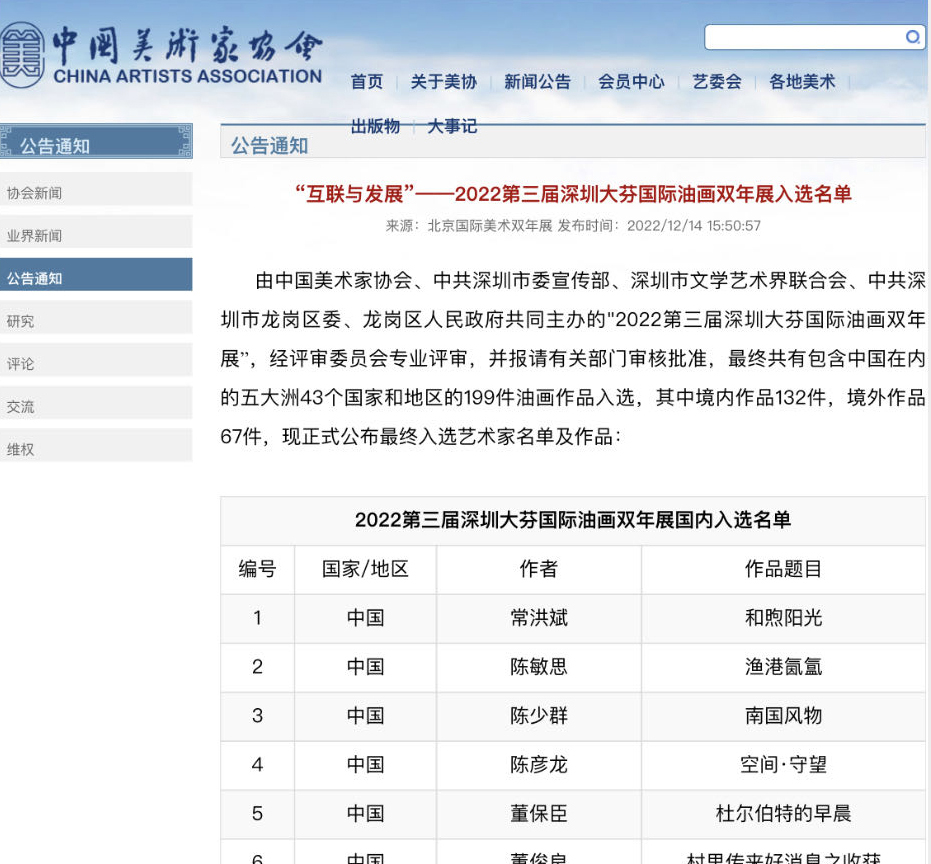Click table cell with artist 常洪斌

tap(538, 618)
